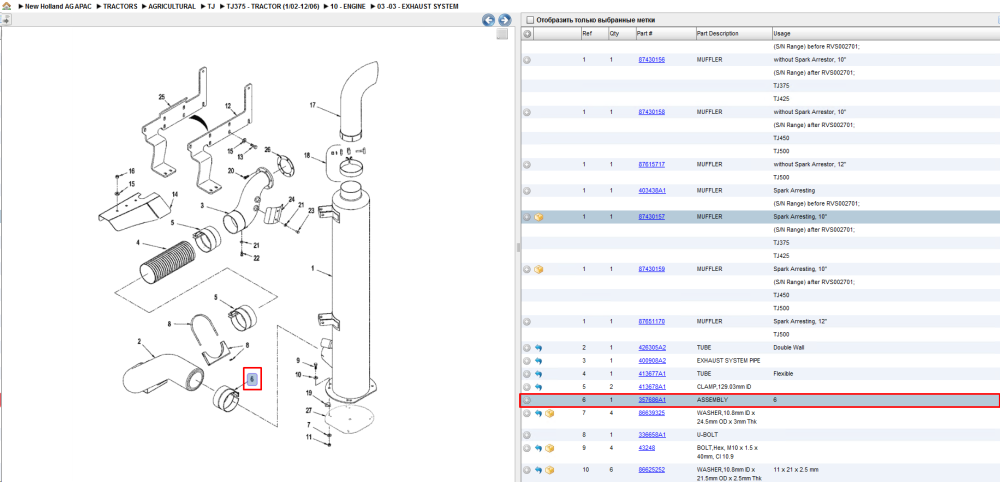
Task: Sort by the 'Ref' column header
Action: click(x=586, y=33)
